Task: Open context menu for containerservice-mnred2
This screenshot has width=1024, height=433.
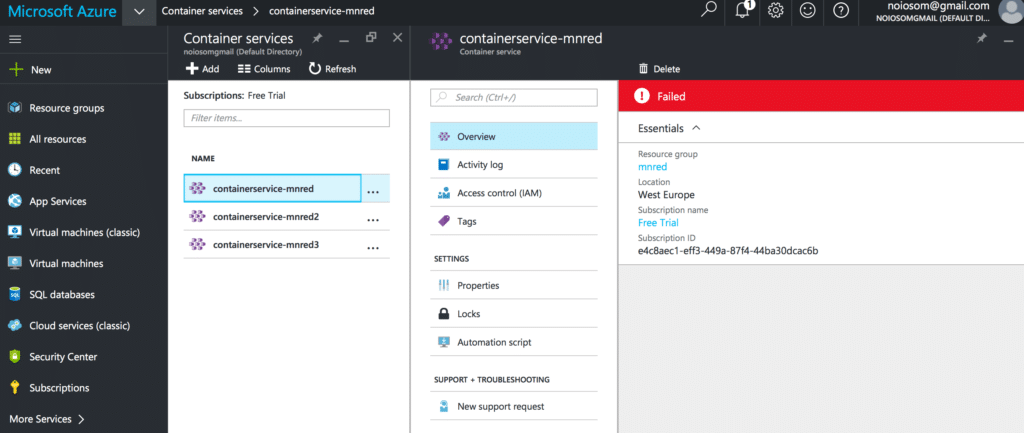Action: (373, 220)
